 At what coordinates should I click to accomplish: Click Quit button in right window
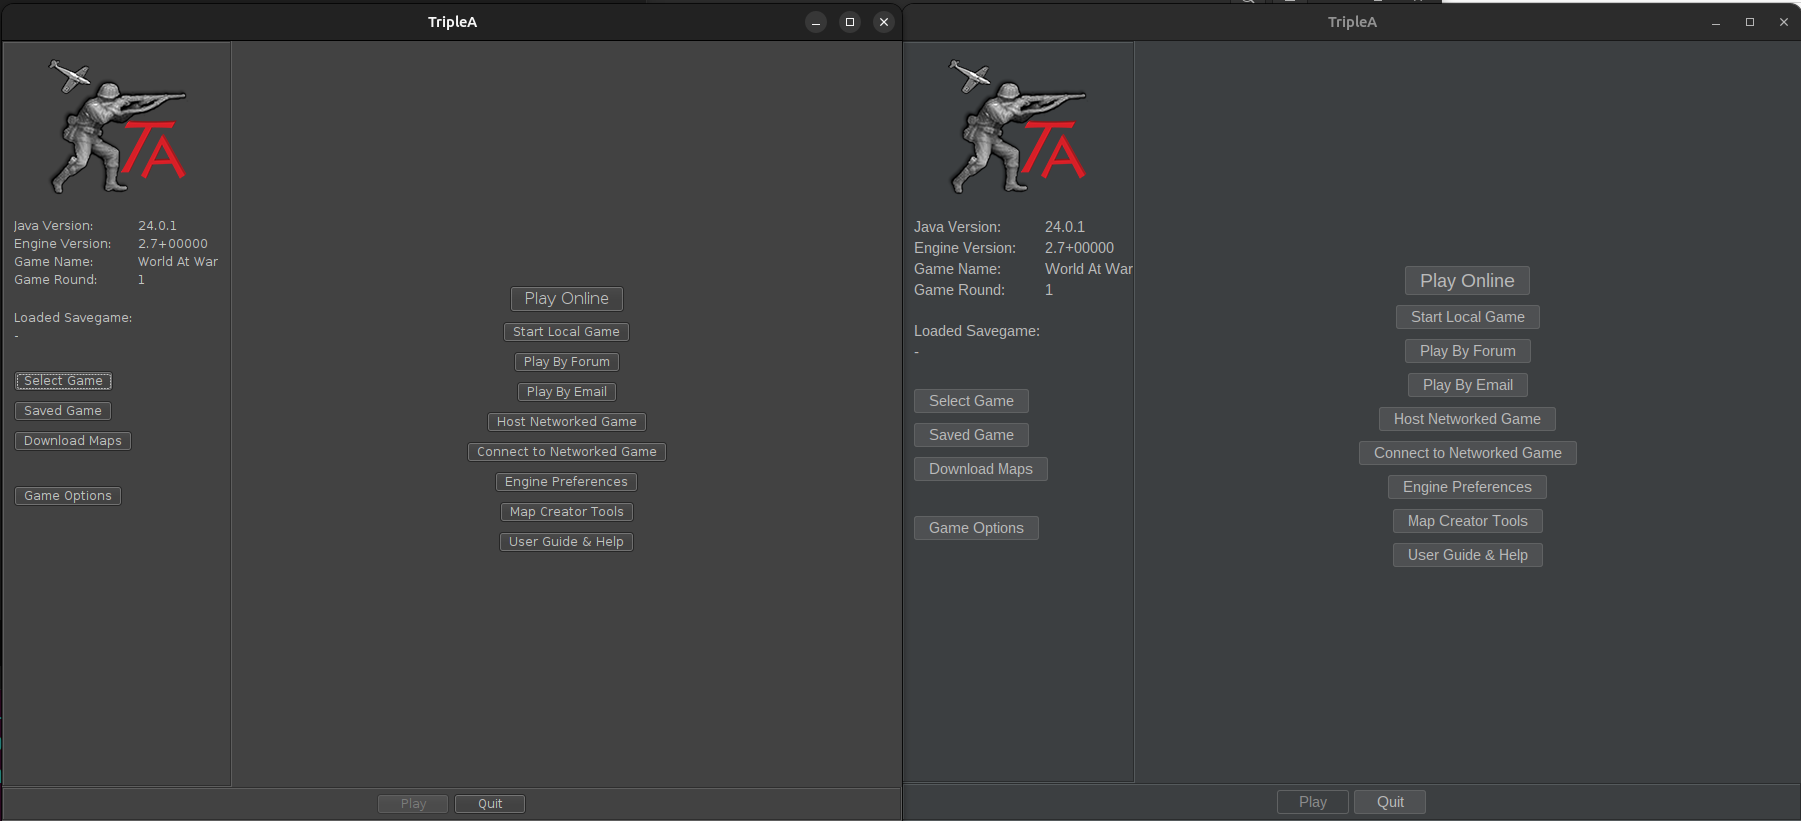[x=1390, y=802]
